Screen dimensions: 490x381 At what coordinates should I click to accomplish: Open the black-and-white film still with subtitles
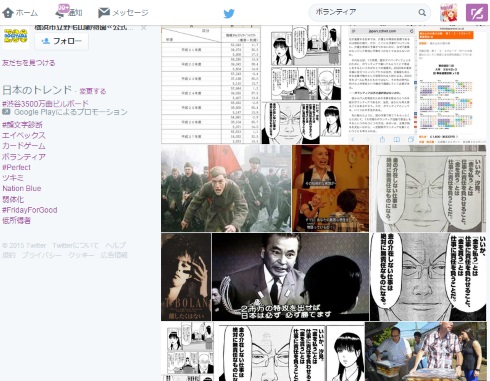coord(291,277)
